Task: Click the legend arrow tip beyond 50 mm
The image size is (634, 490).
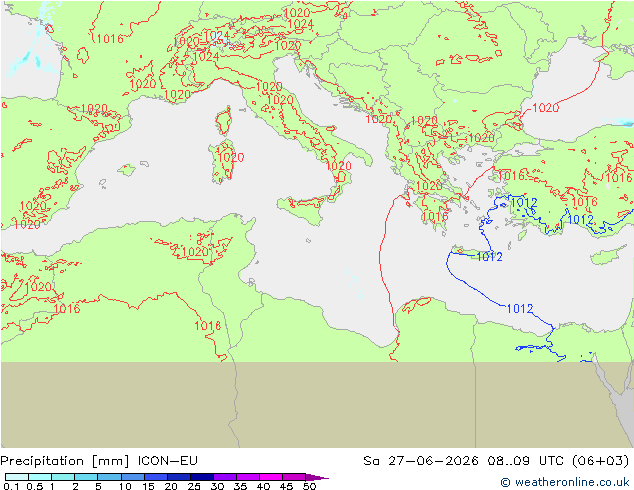Action: point(317,477)
